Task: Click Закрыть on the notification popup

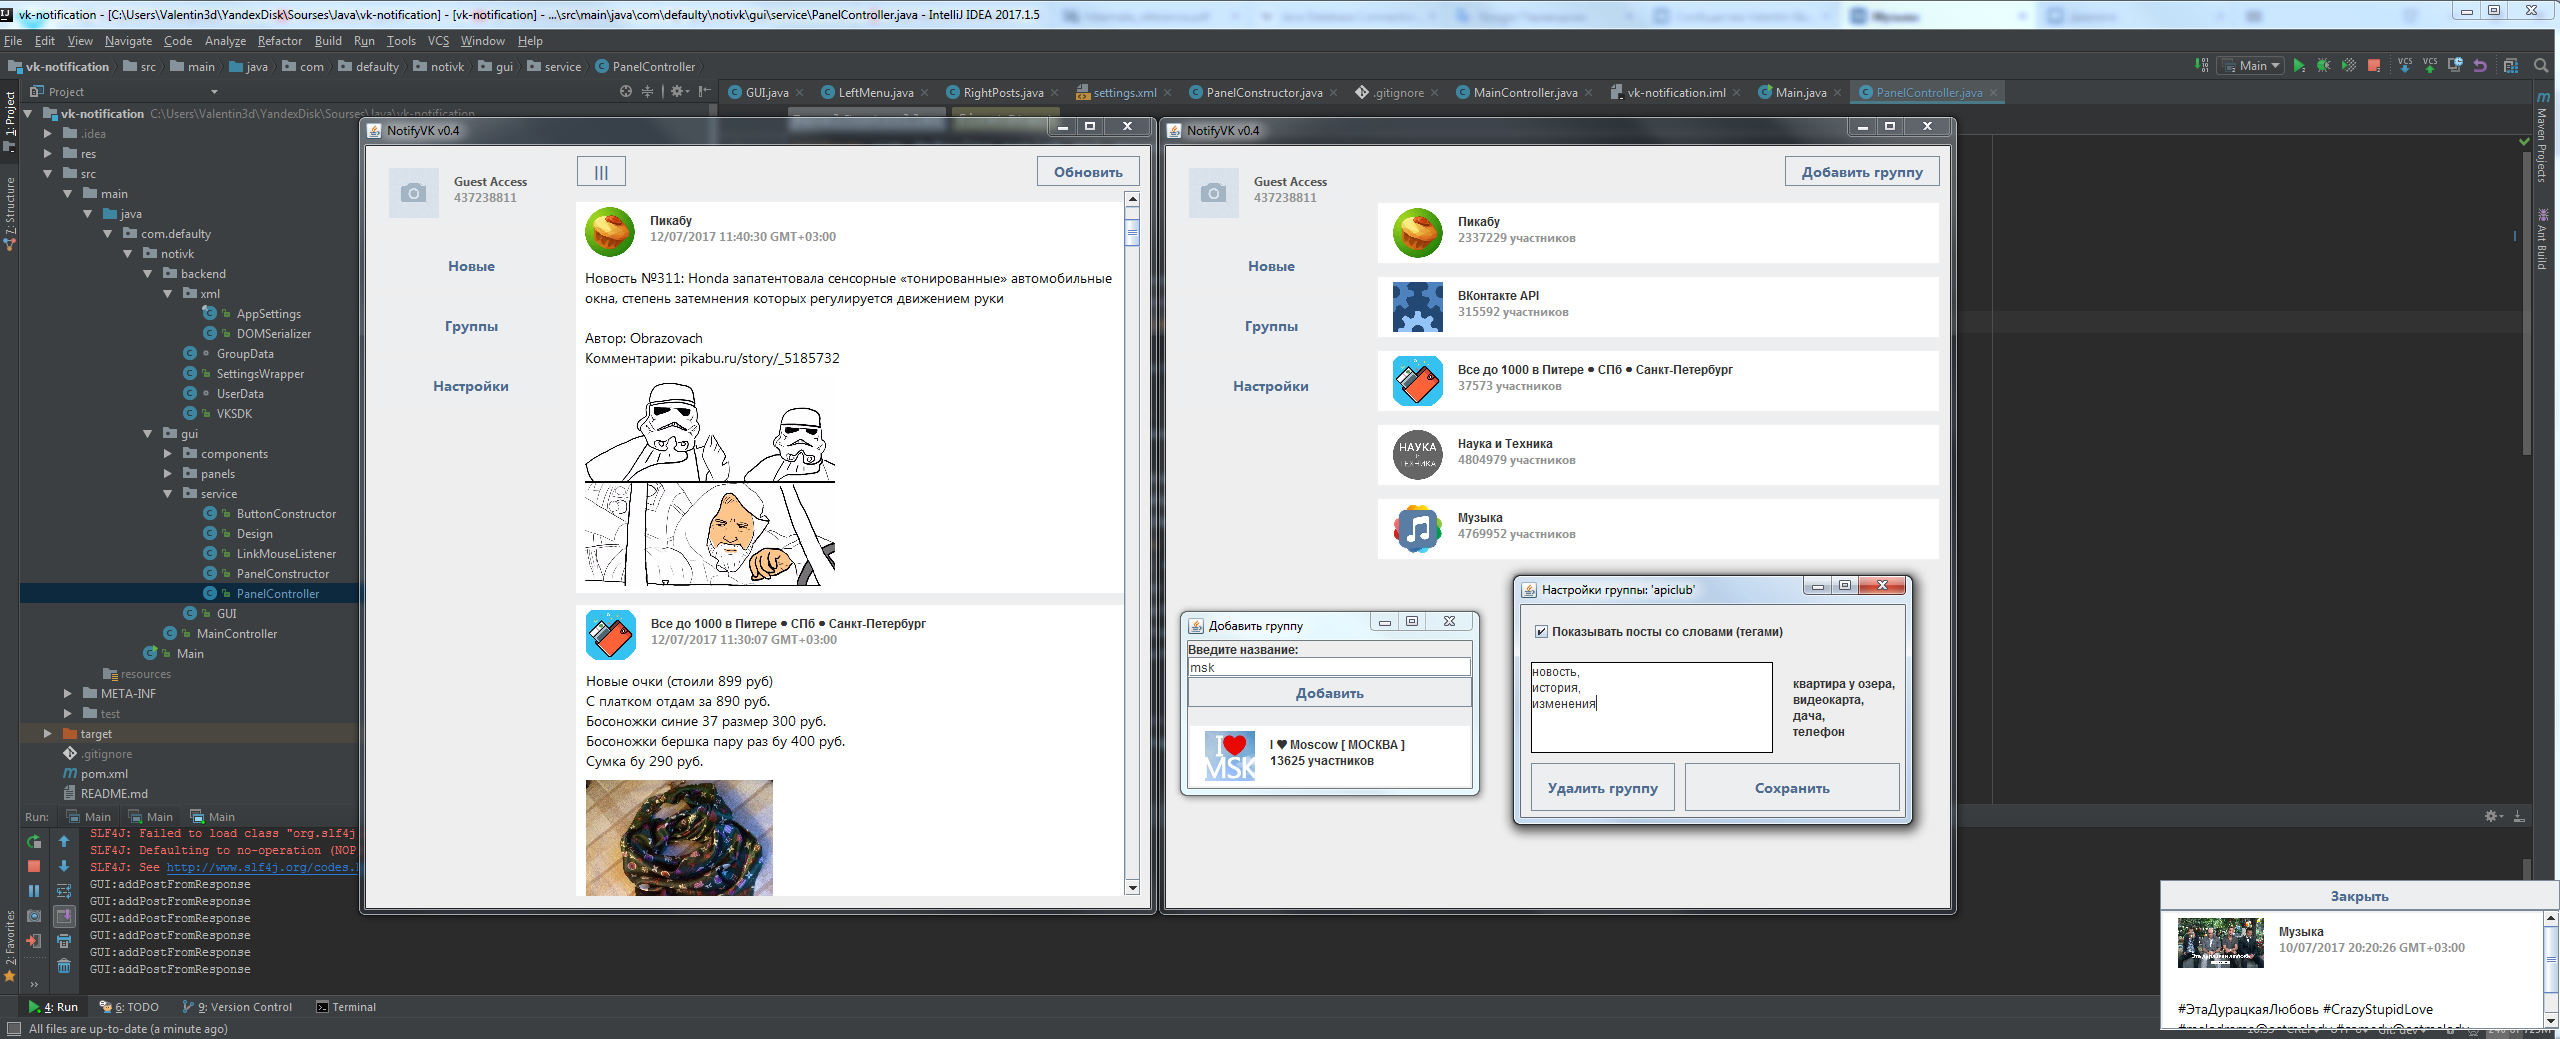Action: pos(2359,896)
